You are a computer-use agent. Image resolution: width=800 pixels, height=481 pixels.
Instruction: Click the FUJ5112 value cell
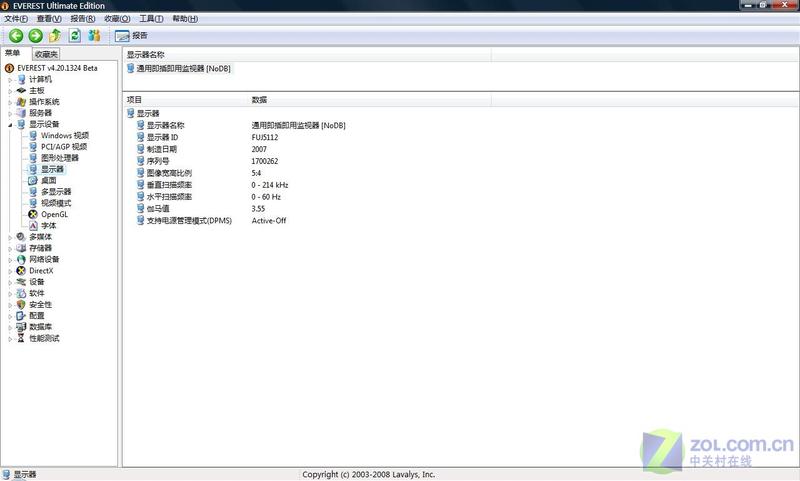pos(265,137)
